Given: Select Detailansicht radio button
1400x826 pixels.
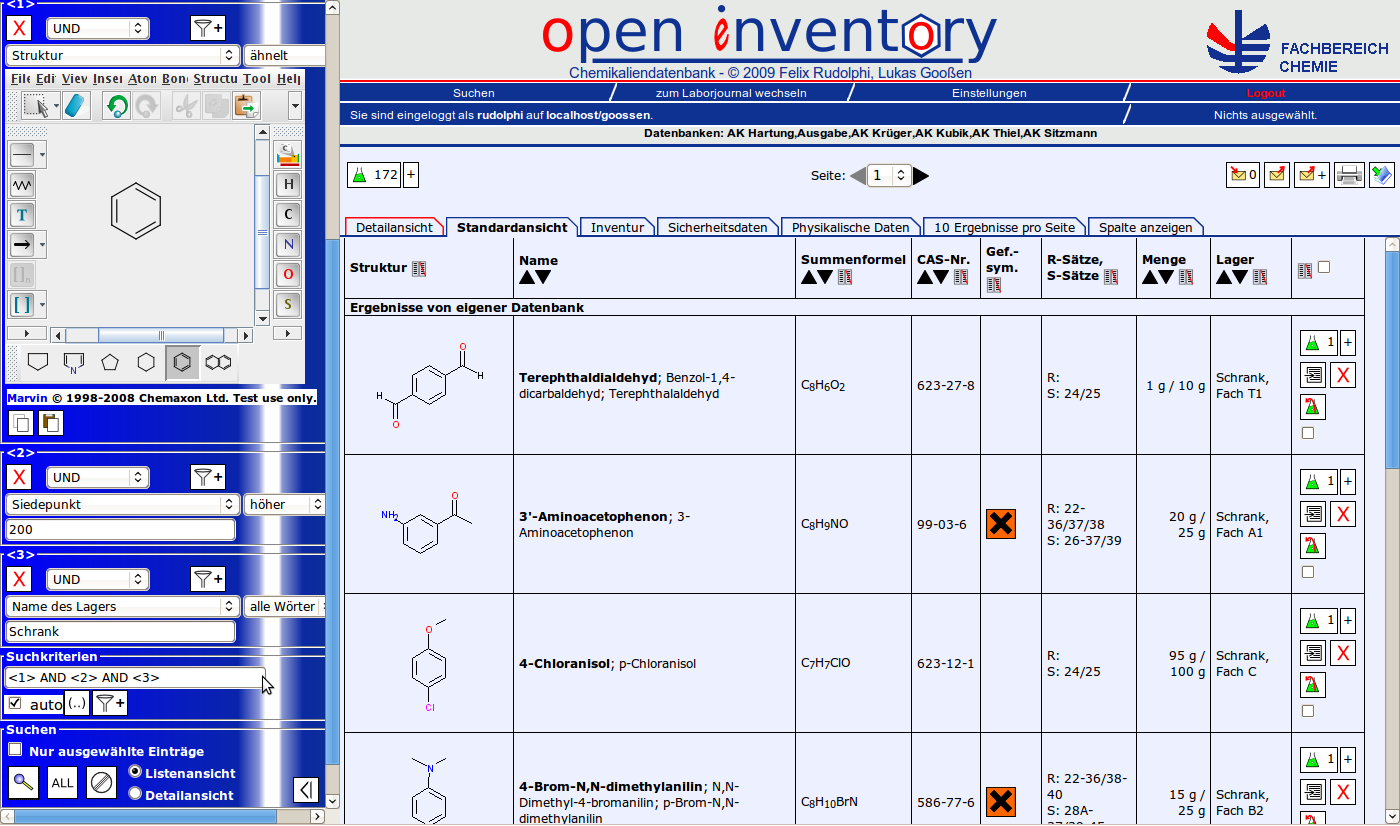Looking at the screenshot, I should [136, 794].
